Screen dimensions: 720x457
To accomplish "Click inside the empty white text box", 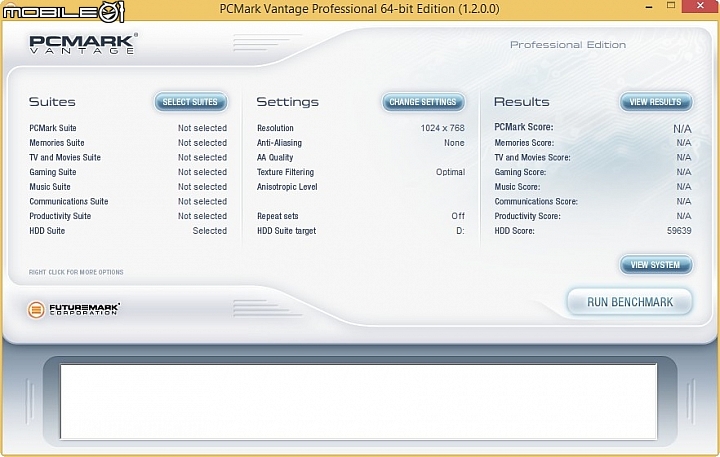I will click(x=358, y=402).
